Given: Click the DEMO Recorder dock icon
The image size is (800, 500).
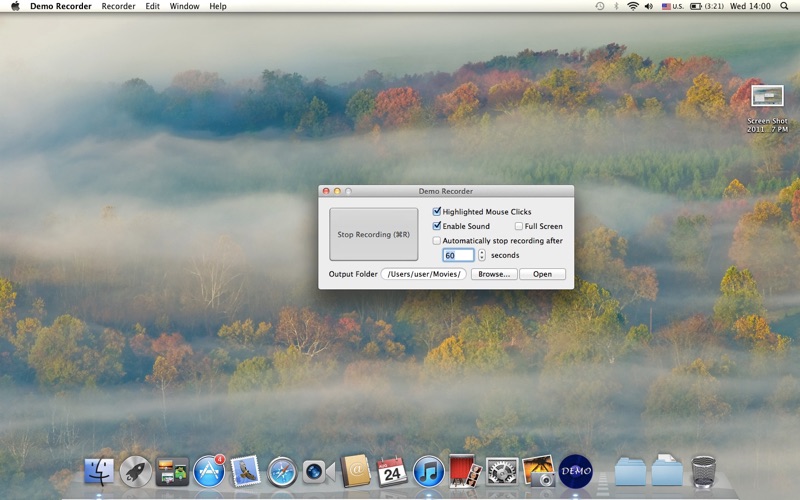Looking at the screenshot, I should click(576, 471).
